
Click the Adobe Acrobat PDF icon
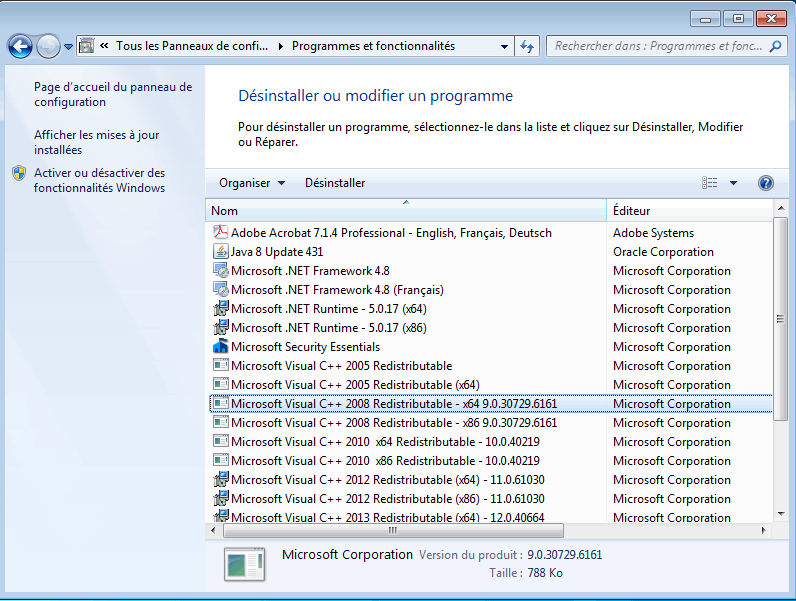(x=220, y=232)
